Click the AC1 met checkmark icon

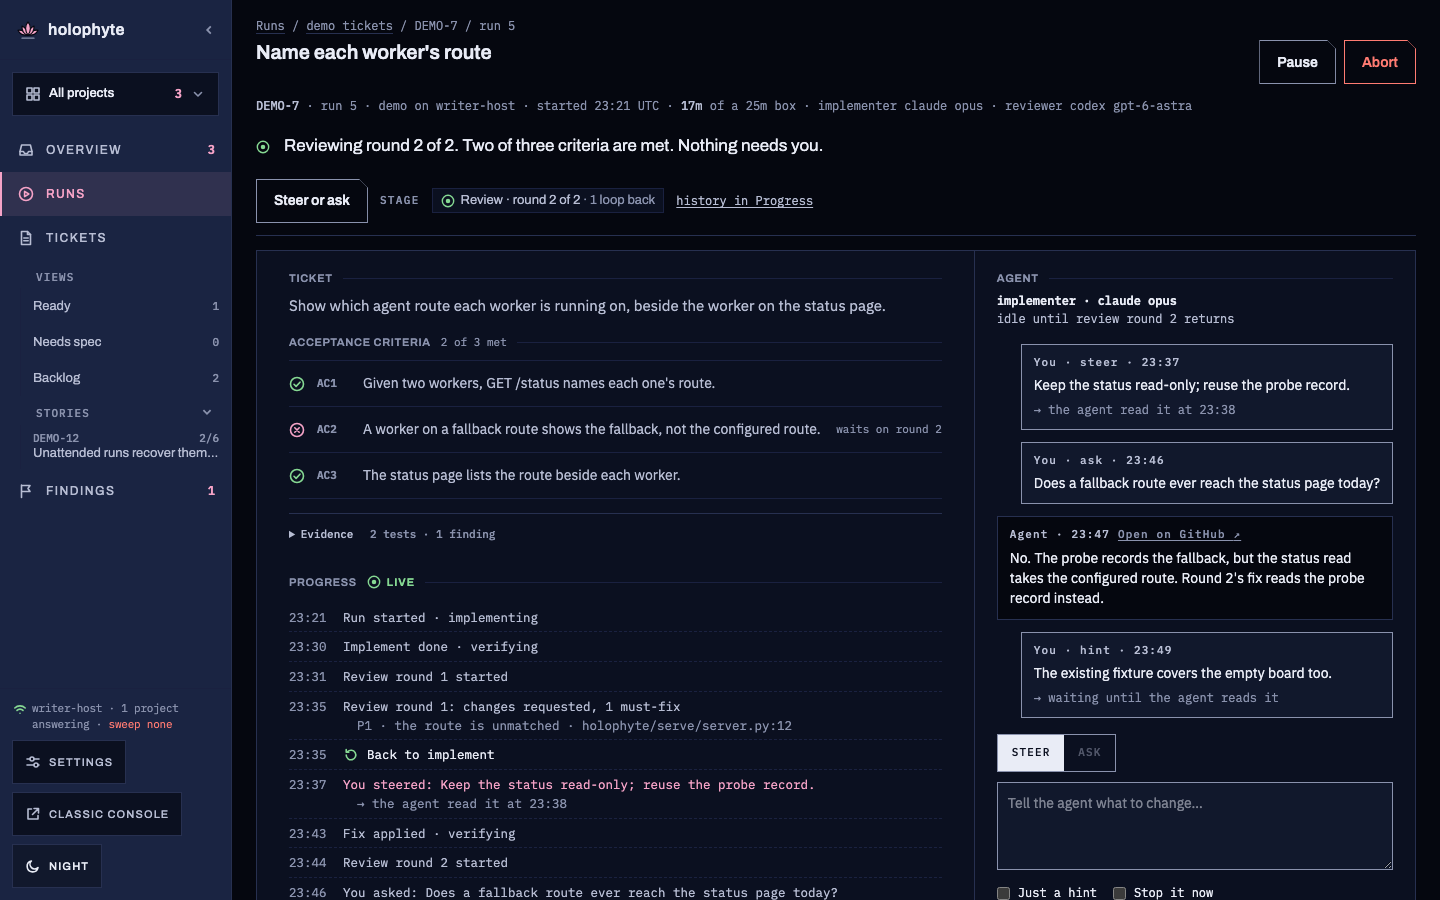[x=297, y=384]
